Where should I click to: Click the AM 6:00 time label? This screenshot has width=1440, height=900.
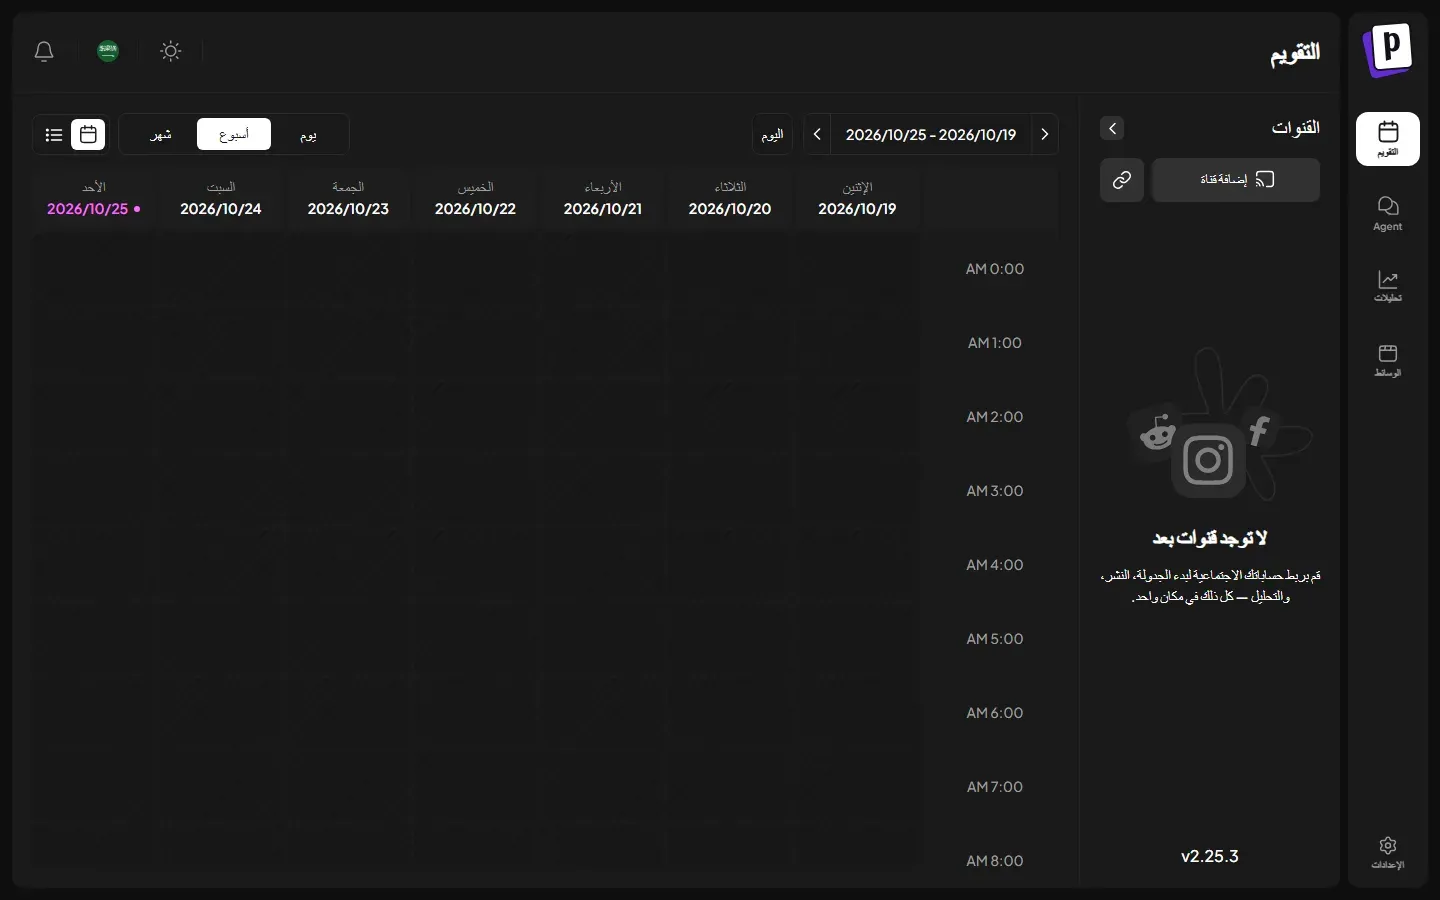point(995,713)
